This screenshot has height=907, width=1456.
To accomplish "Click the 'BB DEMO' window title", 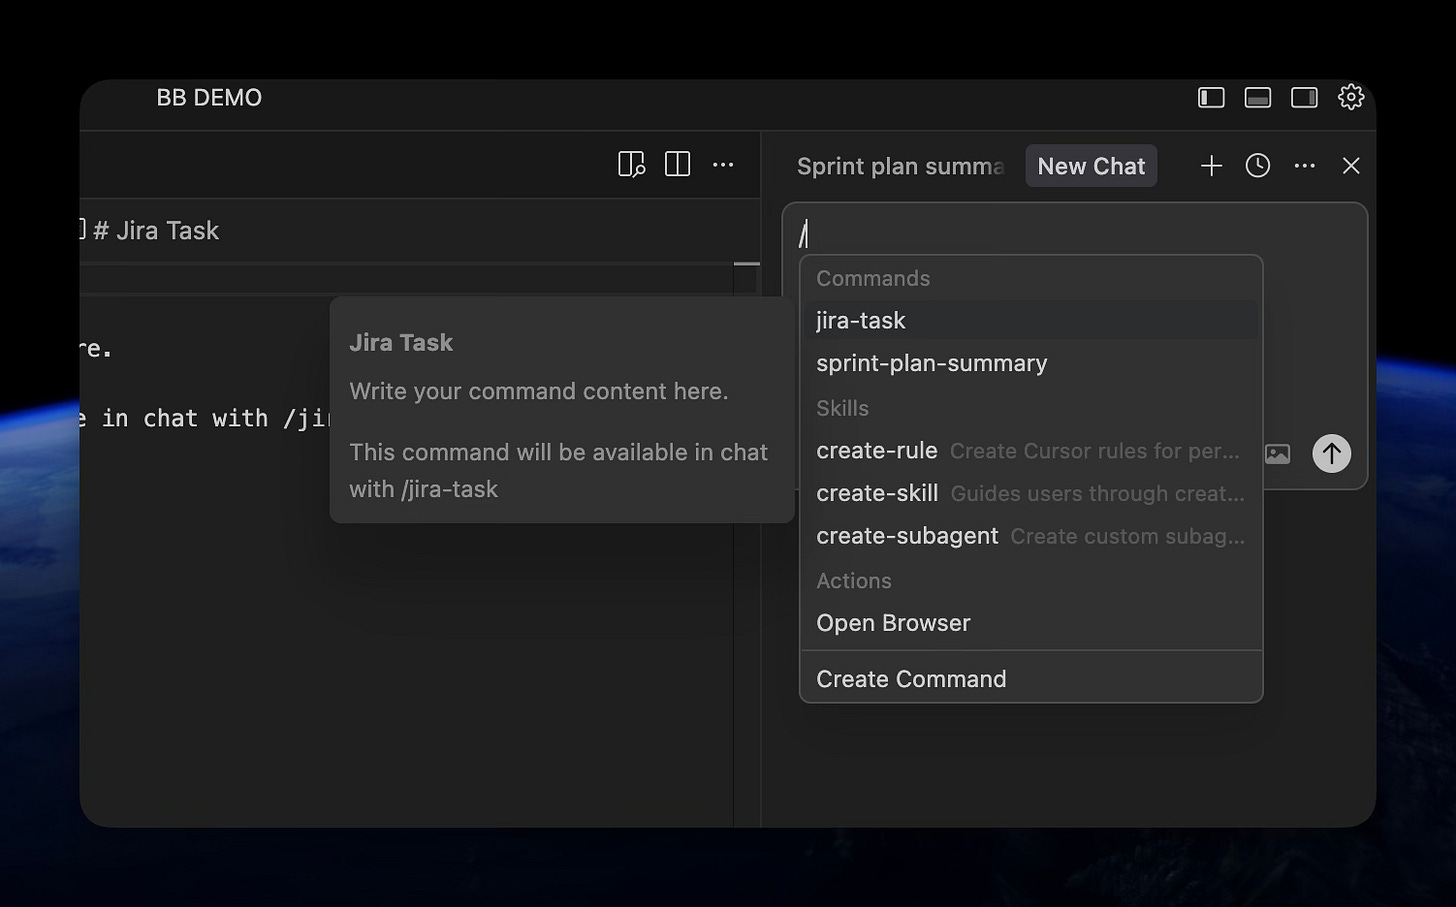I will (x=209, y=98).
